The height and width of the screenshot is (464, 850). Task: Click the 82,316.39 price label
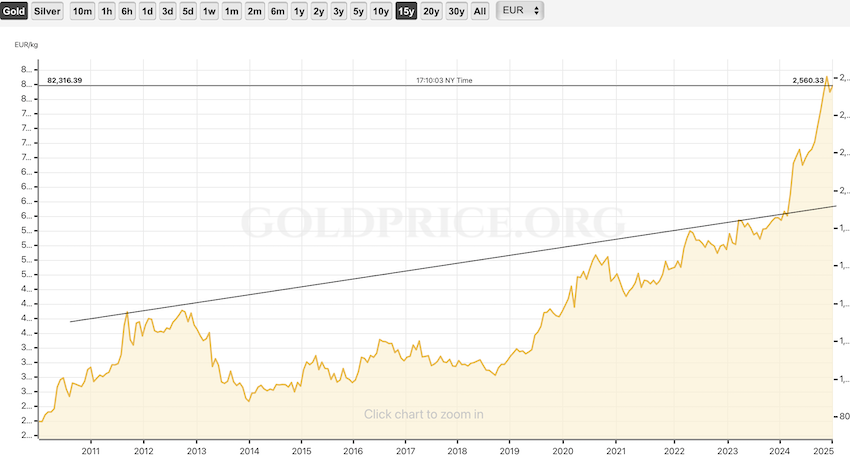click(65, 80)
